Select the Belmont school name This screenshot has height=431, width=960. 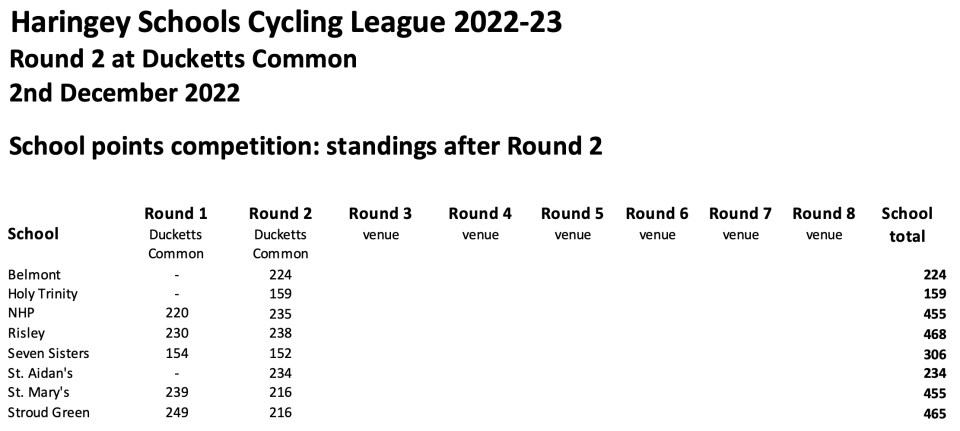tap(32, 275)
